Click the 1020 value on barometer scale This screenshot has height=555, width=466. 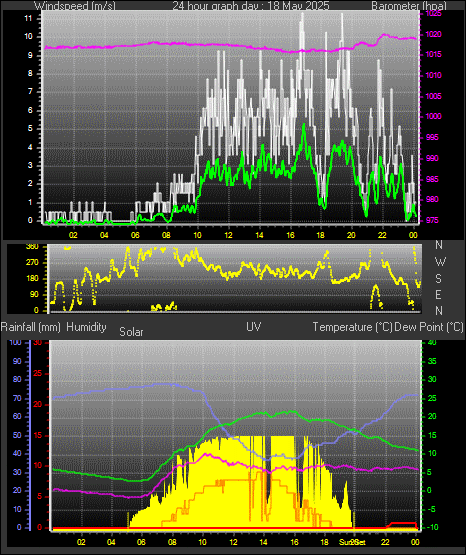pos(433,34)
